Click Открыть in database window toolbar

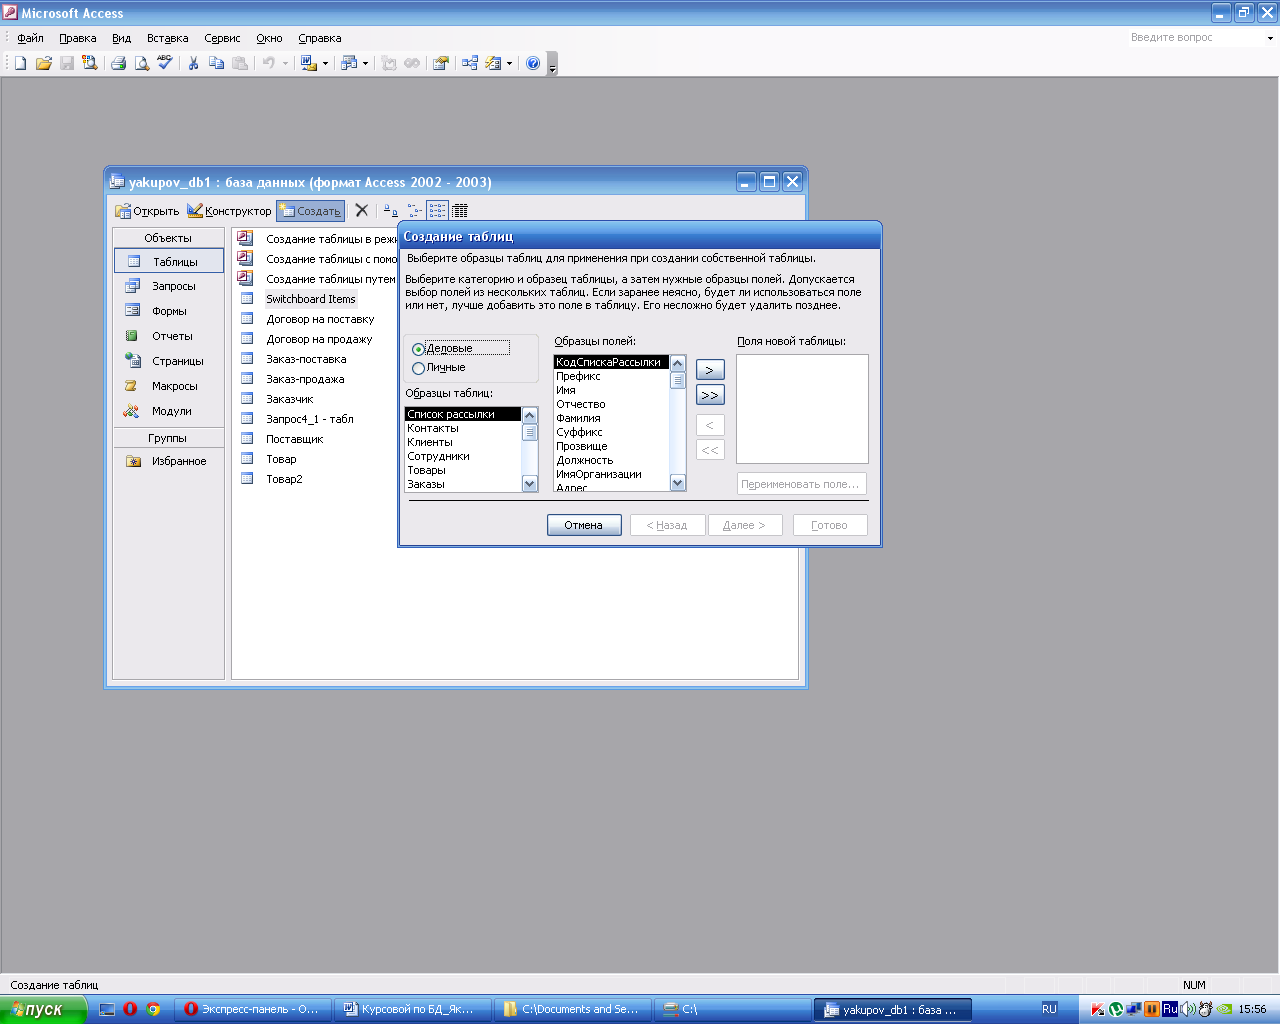(147, 211)
